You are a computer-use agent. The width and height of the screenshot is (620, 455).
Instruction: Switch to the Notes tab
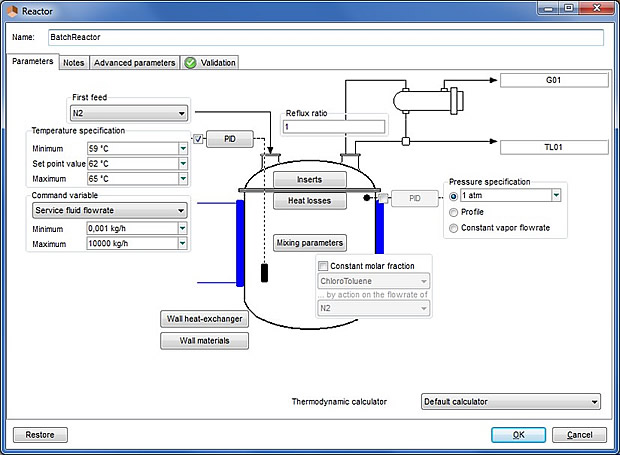coord(74,63)
